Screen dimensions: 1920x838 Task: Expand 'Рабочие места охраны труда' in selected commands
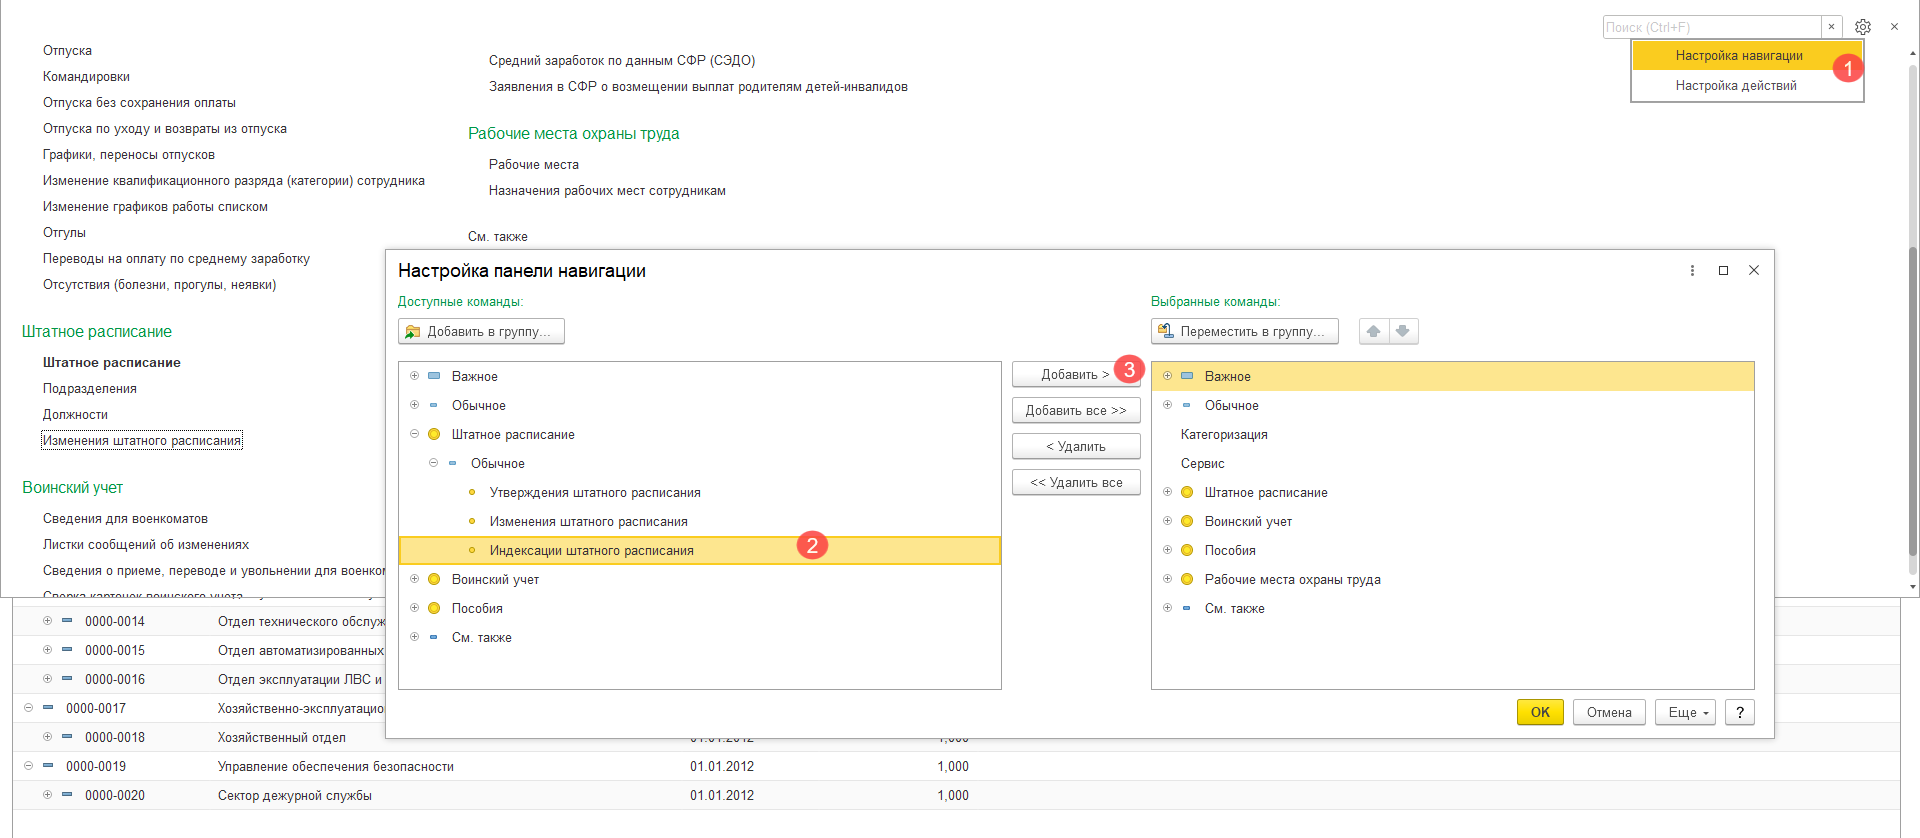[1167, 579]
